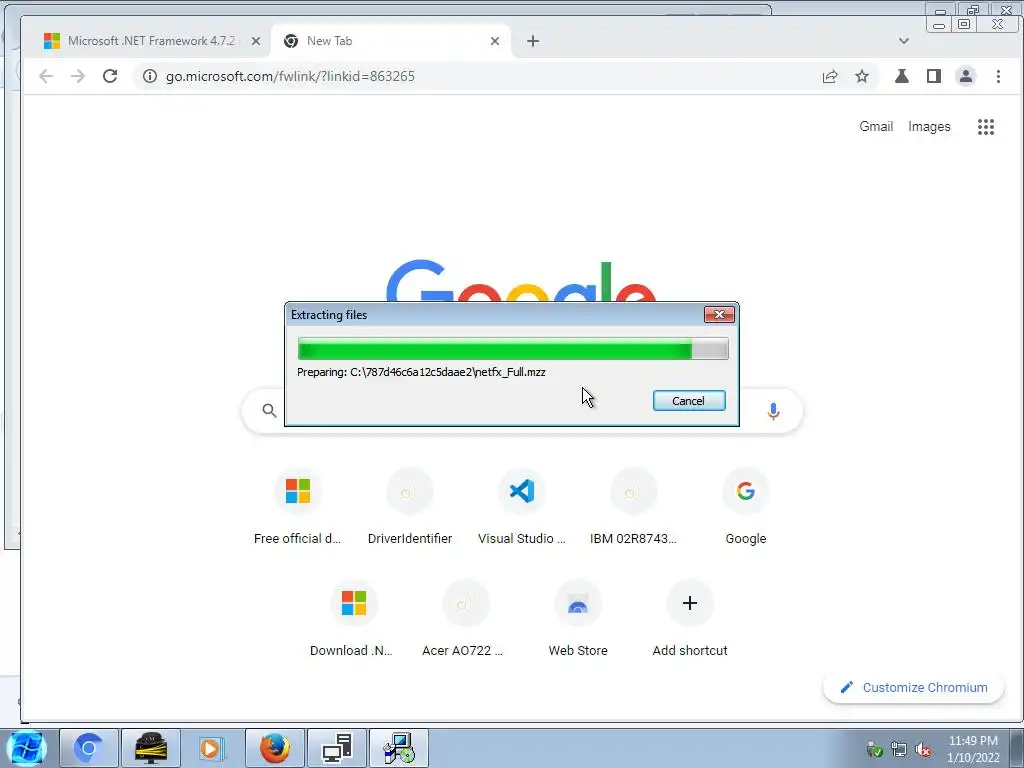Open Google Images link
The height and width of the screenshot is (768, 1024).
click(x=929, y=127)
